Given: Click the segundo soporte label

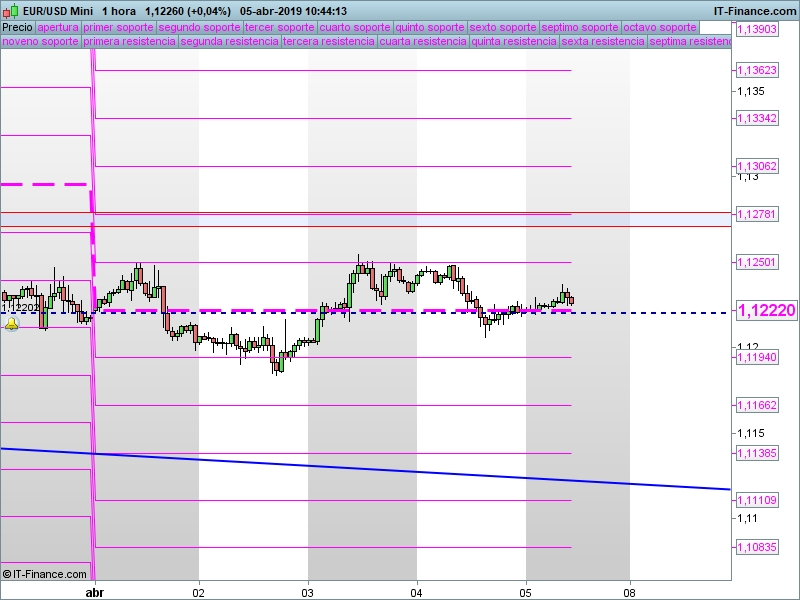Looking at the screenshot, I should (199, 28).
